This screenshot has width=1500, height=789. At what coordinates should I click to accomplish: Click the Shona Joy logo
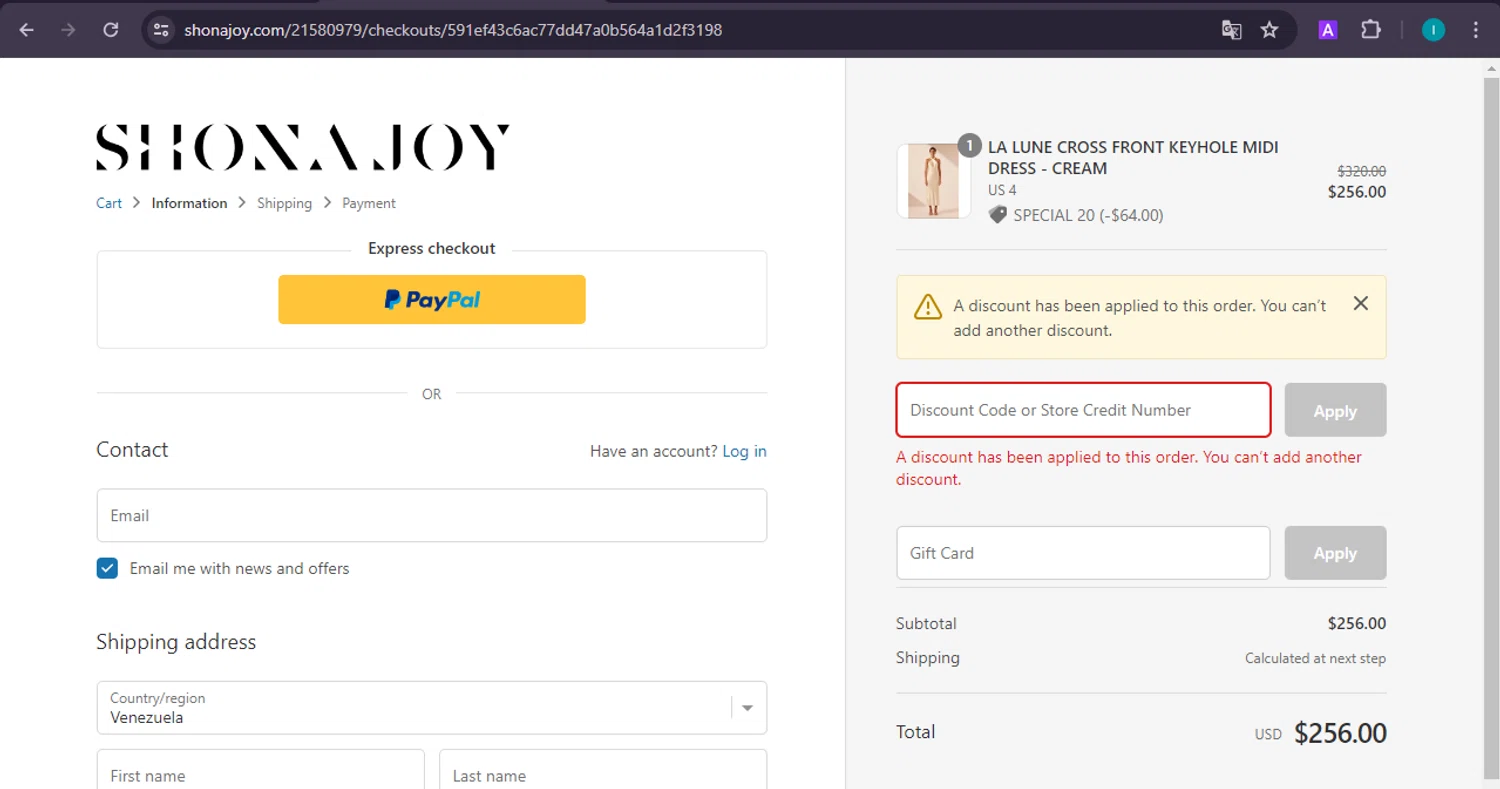(303, 147)
